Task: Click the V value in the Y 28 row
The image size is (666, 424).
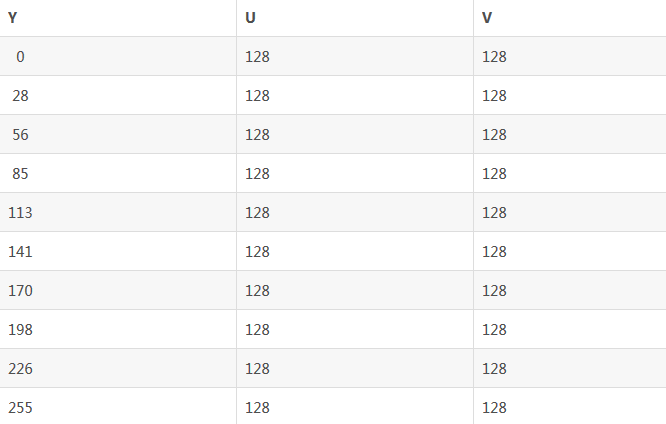Action: point(494,96)
